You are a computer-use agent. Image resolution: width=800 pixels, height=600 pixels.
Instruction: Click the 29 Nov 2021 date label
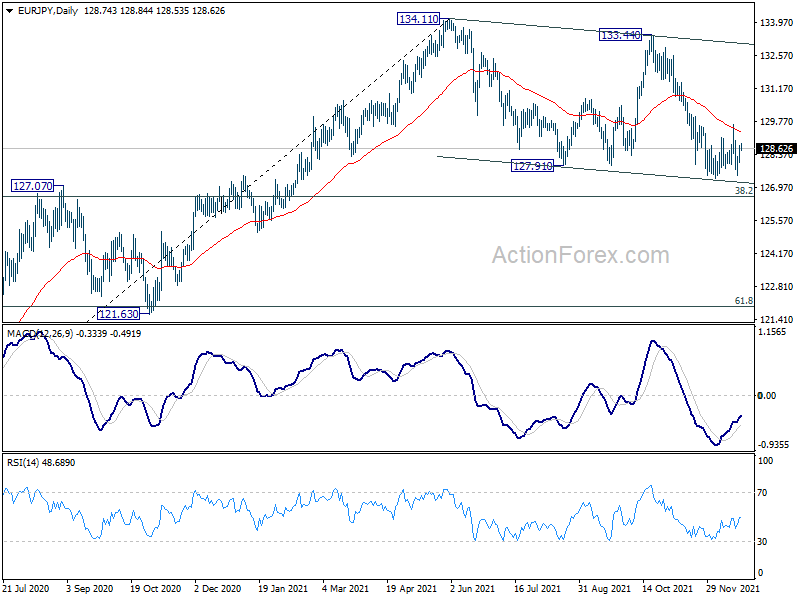point(732,589)
